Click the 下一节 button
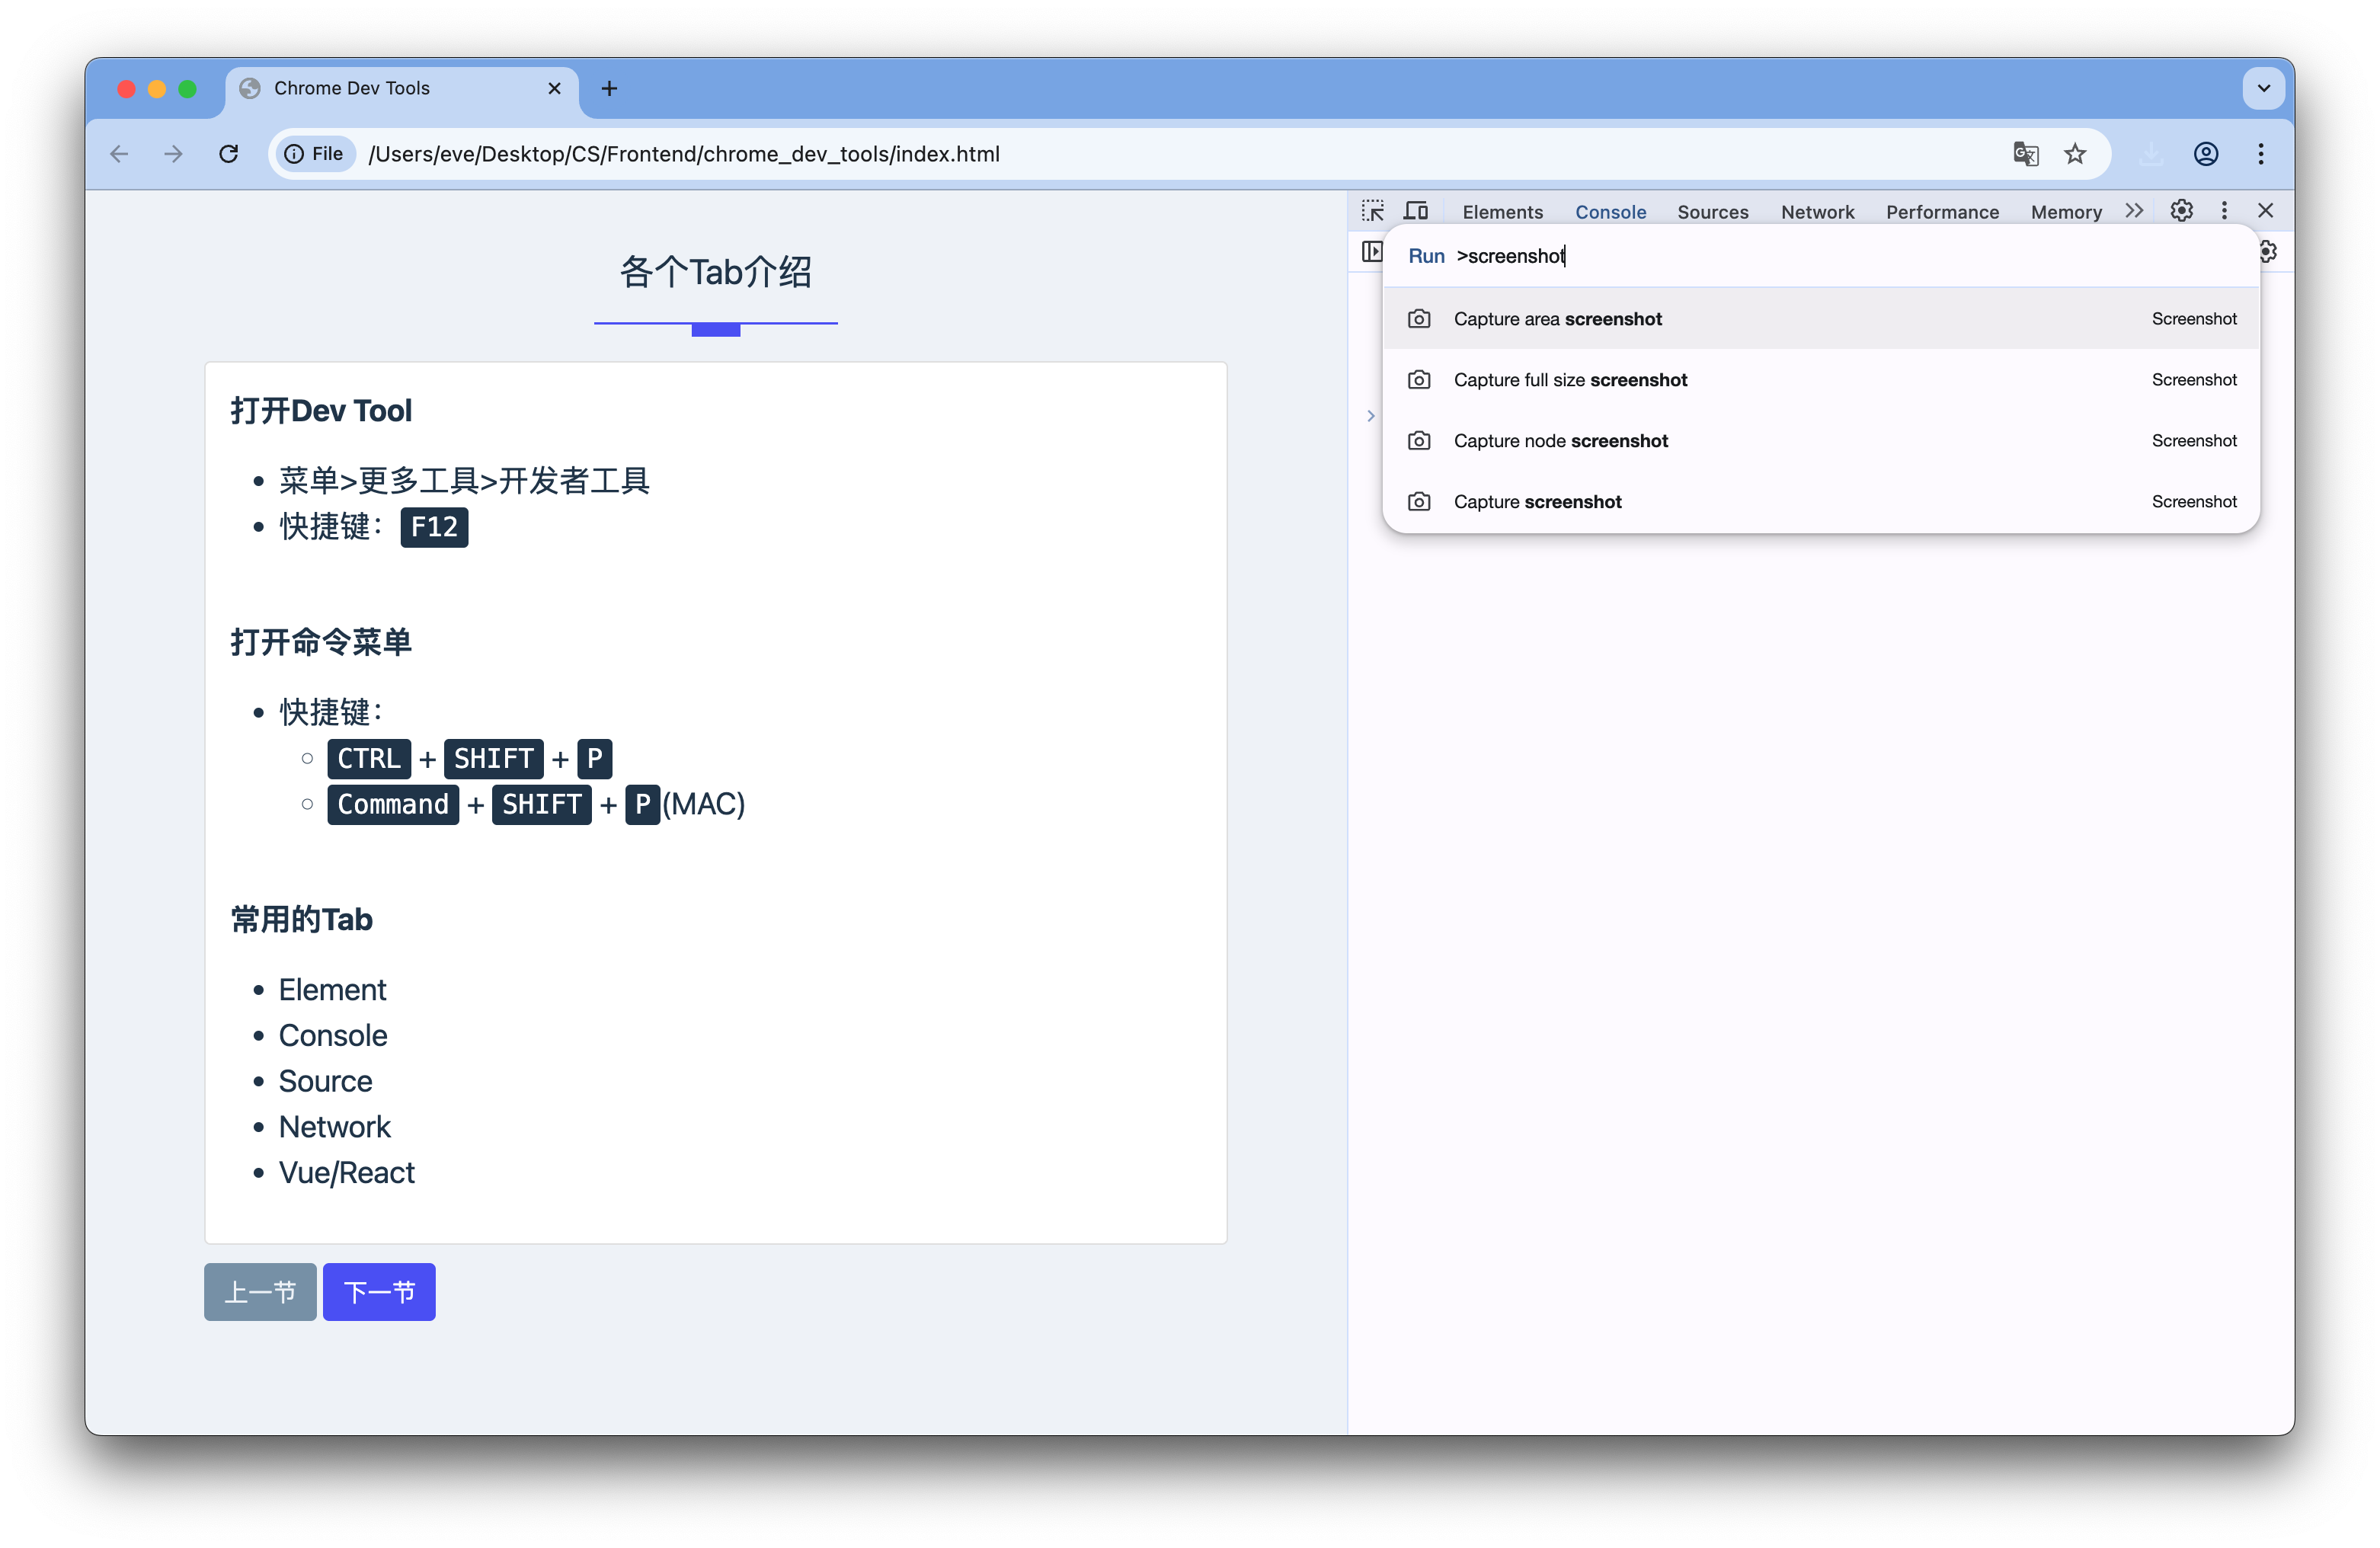The image size is (2380, 1548). [x=379, y=1292]
